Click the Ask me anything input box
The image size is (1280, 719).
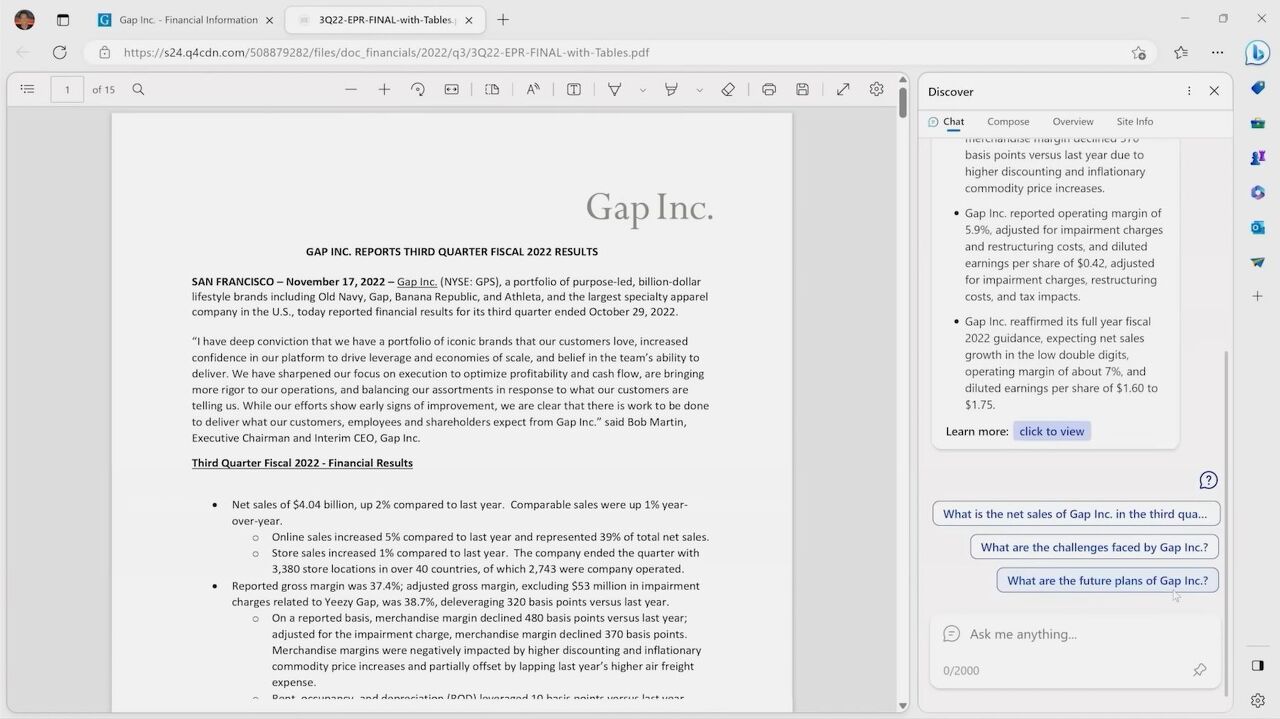tap(1076, 634)
